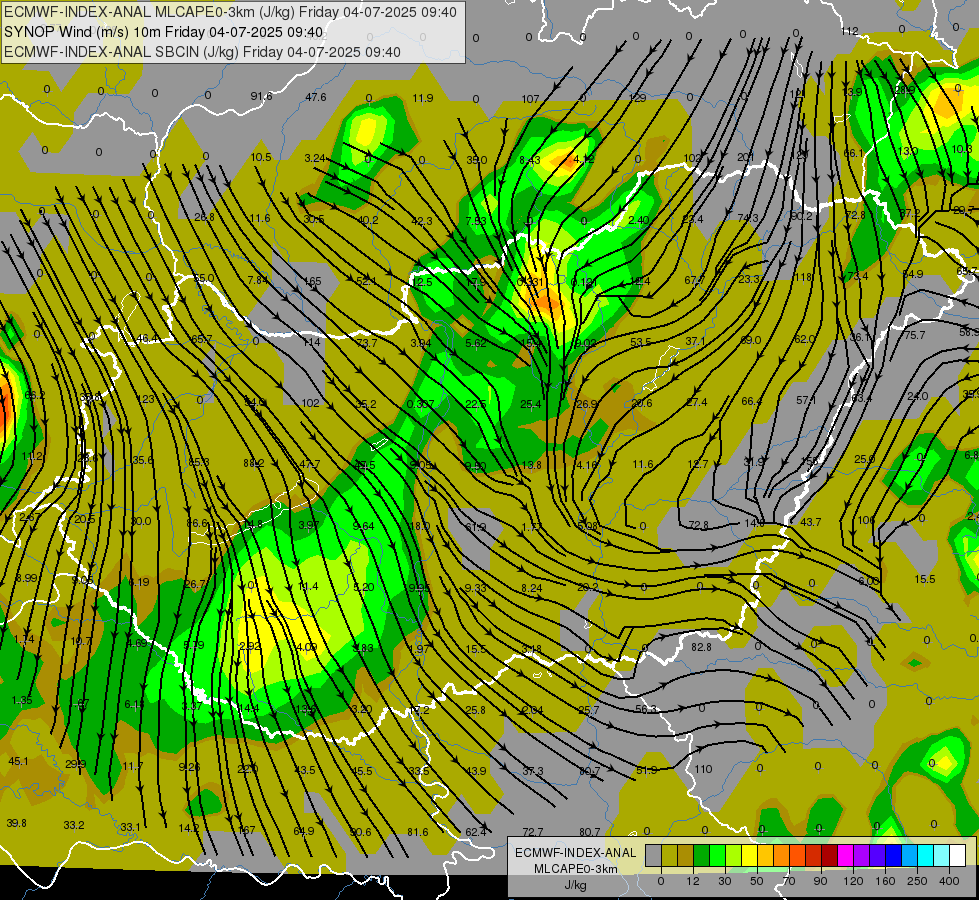The height and width of the screenshot is (900, 979).
Task: Click map value 33.2
Action: click(x=74, y=825)
